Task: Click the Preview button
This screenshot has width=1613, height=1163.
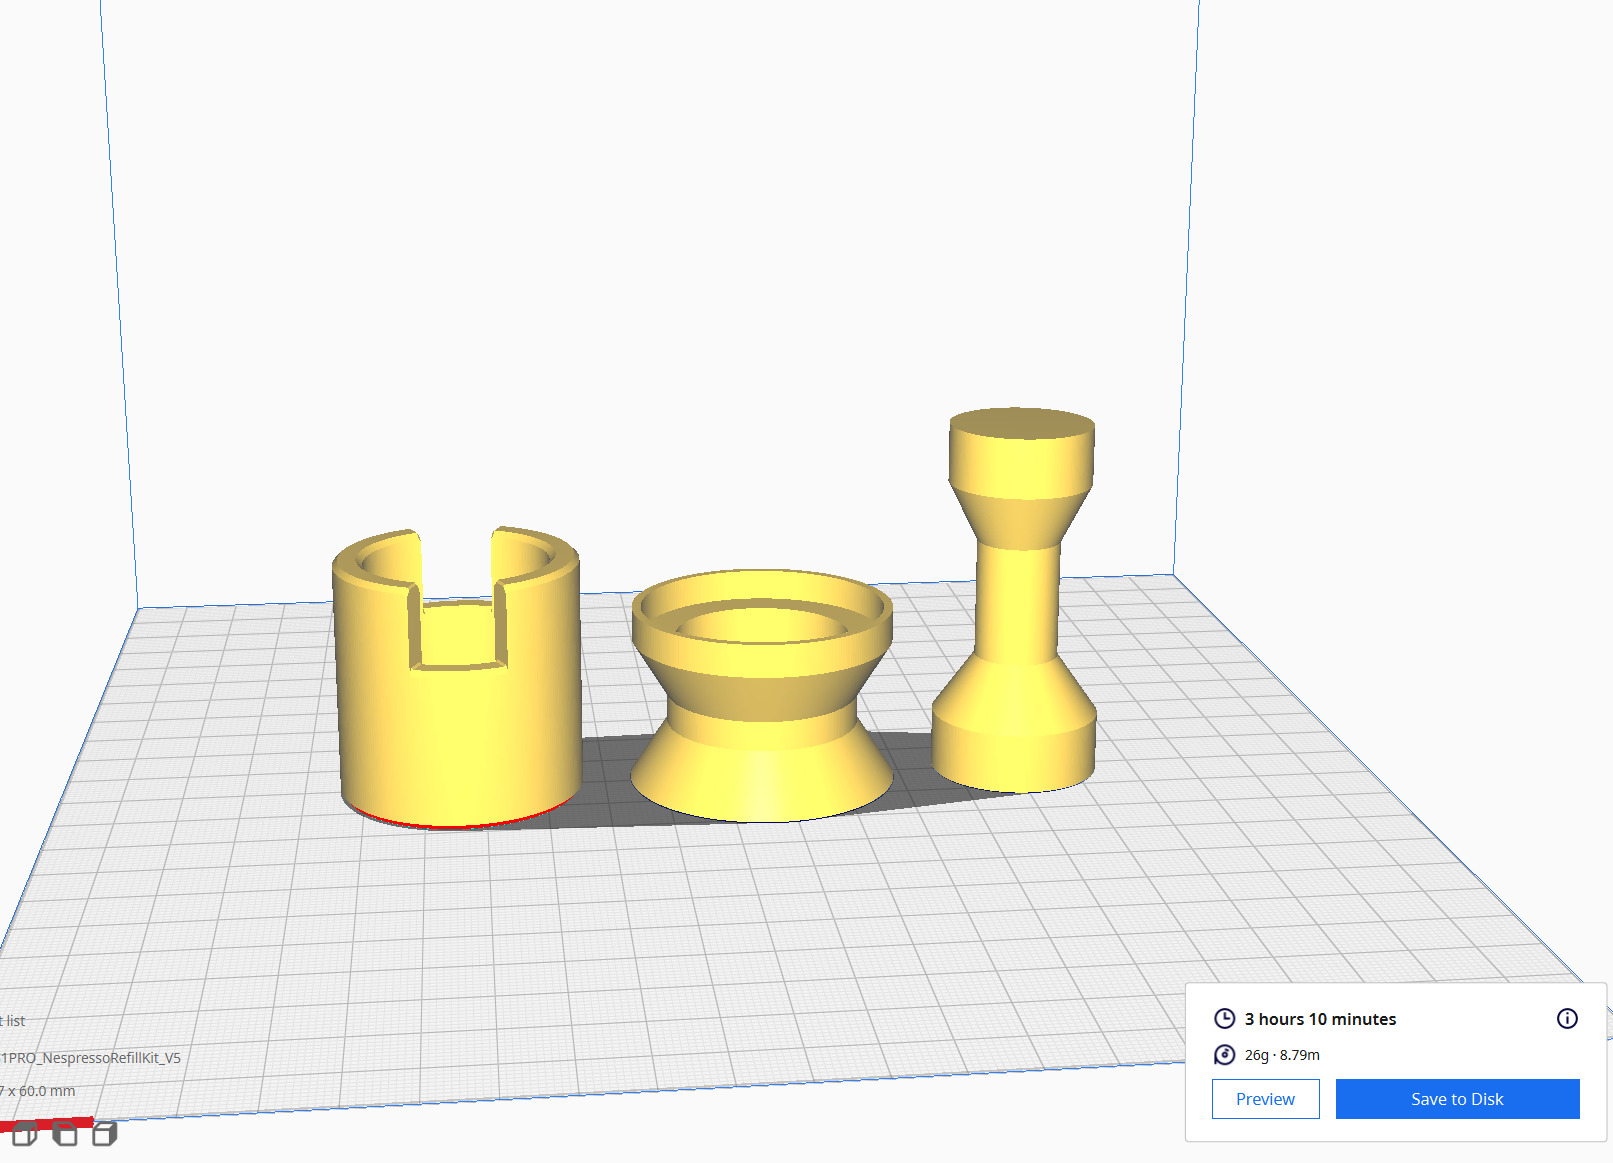Action: (1265, 1099)
